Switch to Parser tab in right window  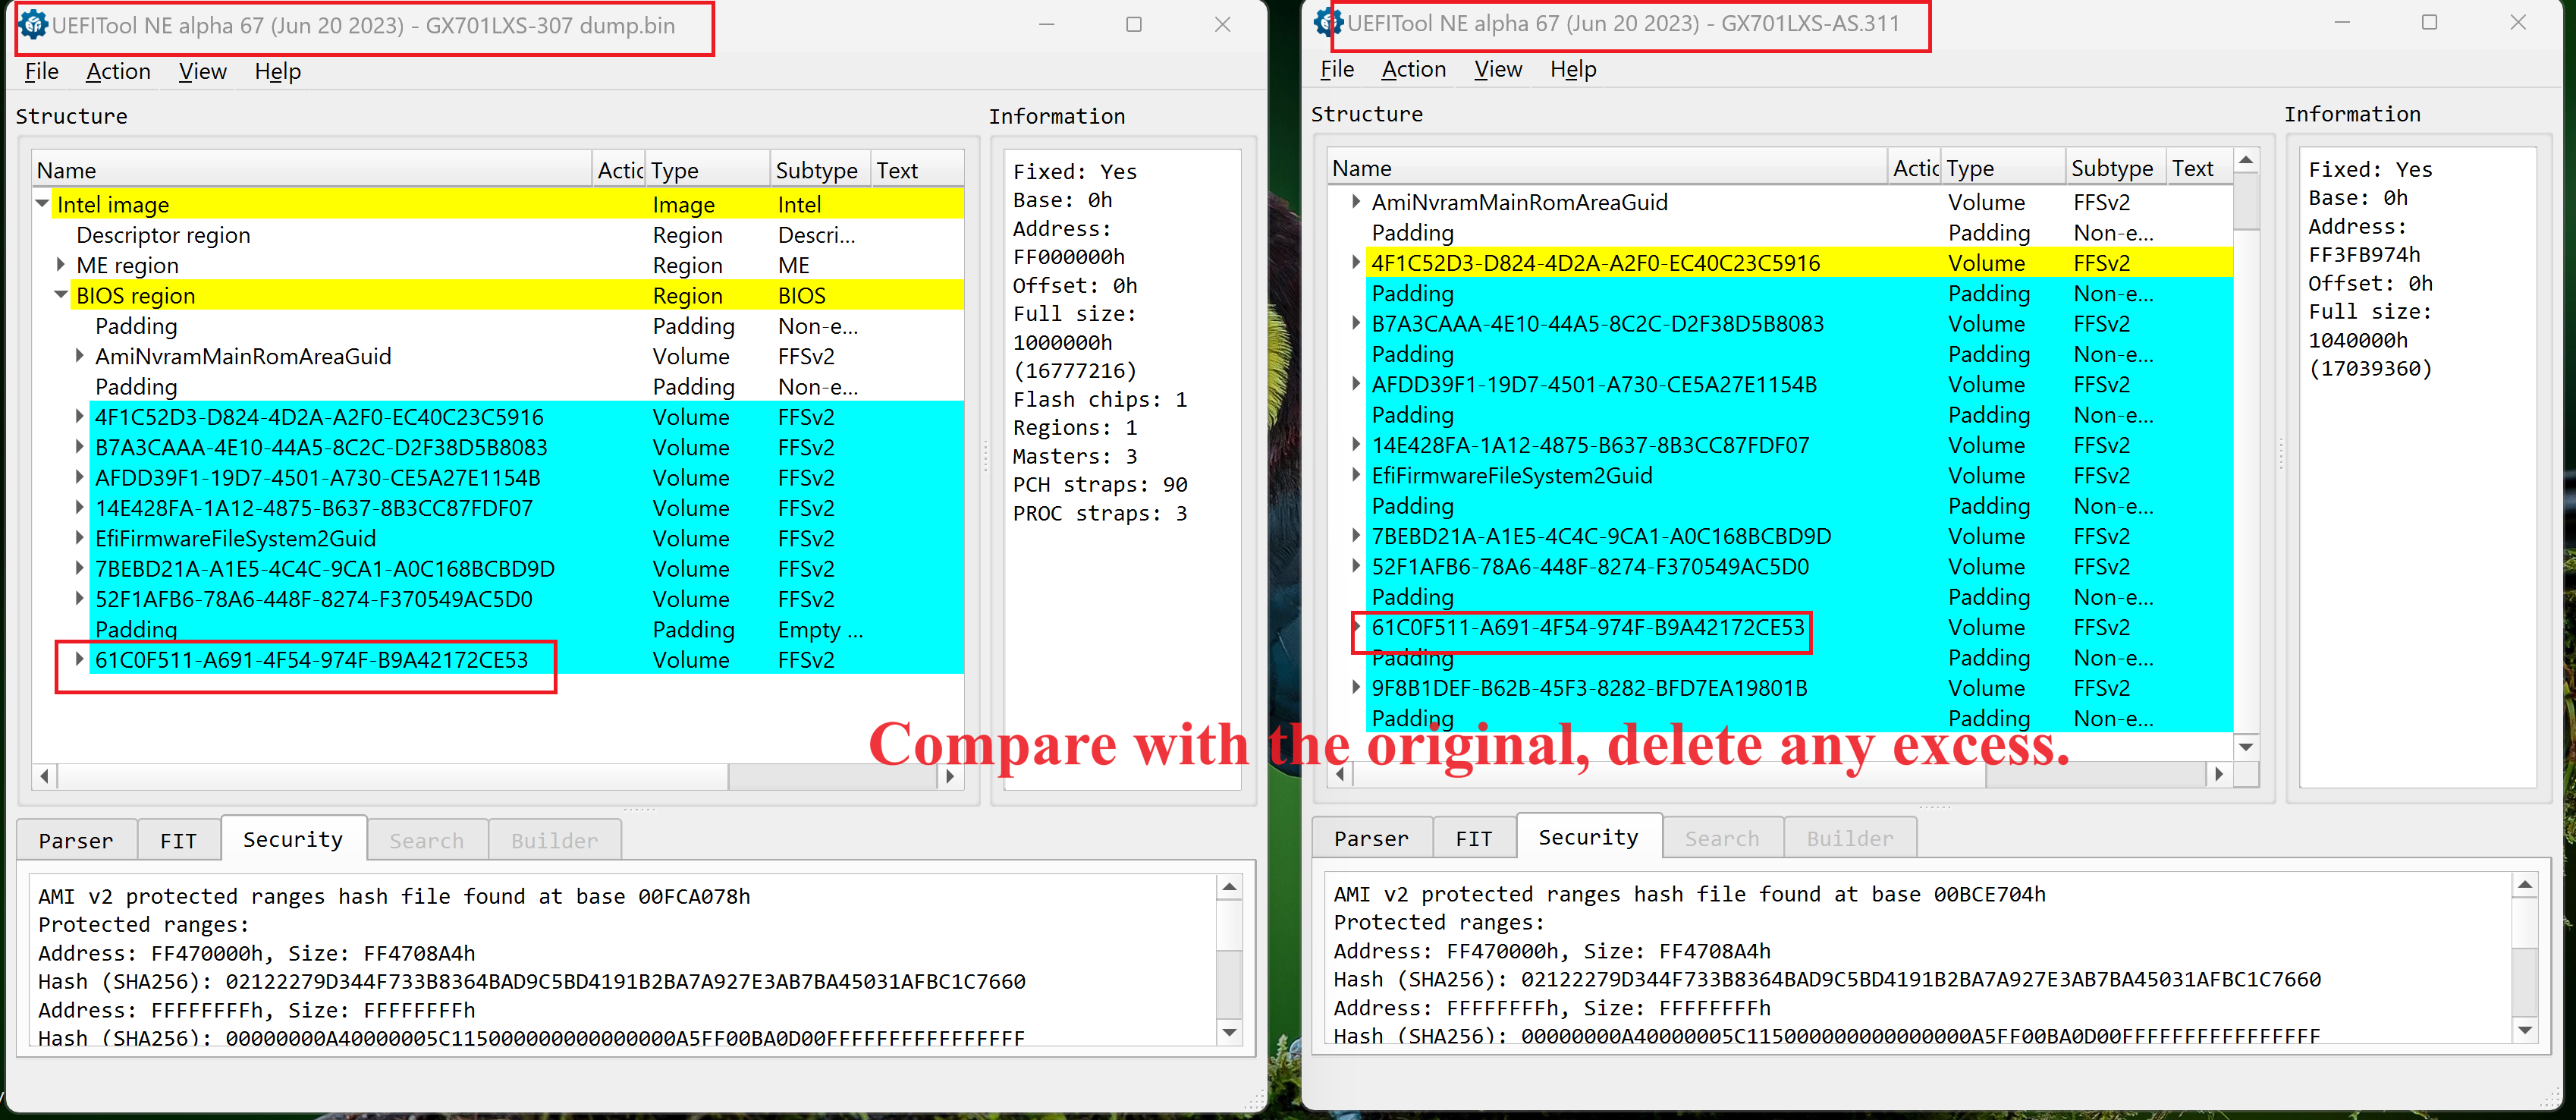tap(1370, 838)
